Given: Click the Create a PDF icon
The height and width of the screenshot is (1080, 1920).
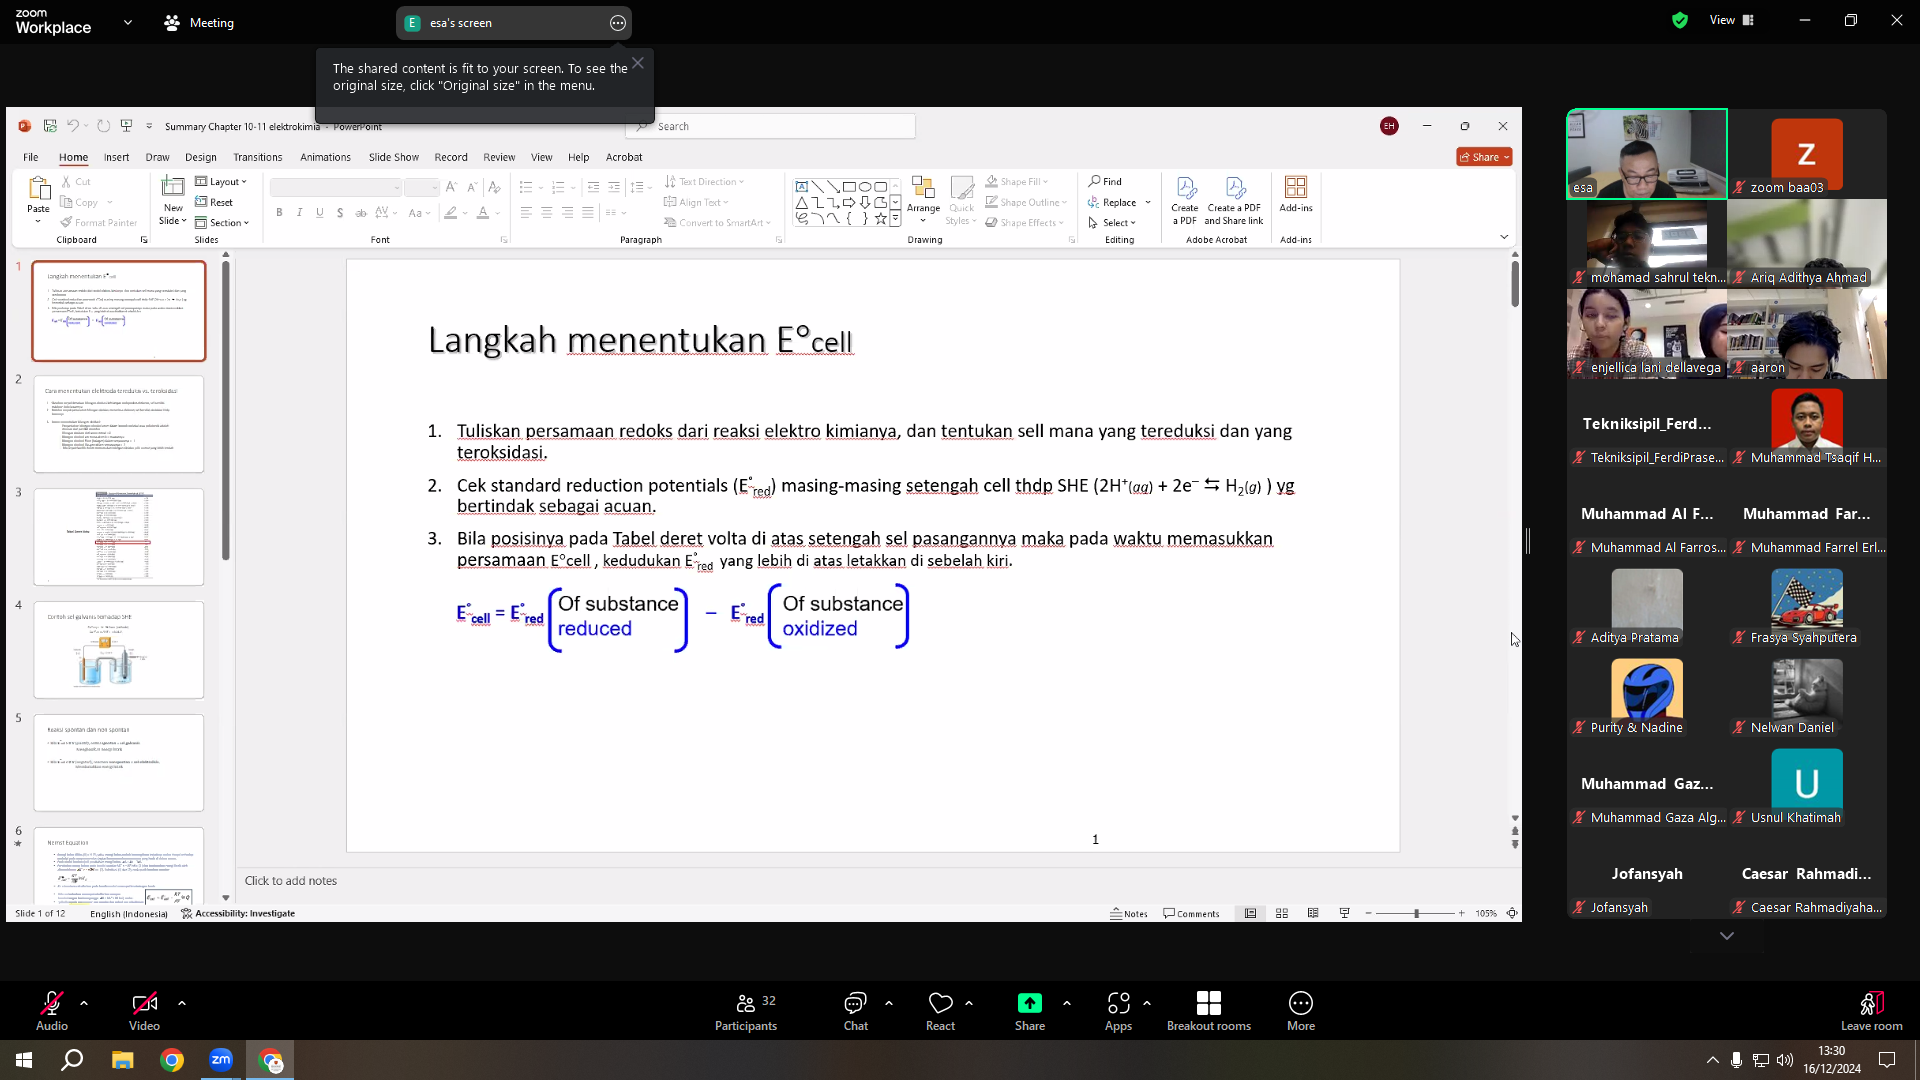Looking at the screenshot, I should [x=1185, y=187].
